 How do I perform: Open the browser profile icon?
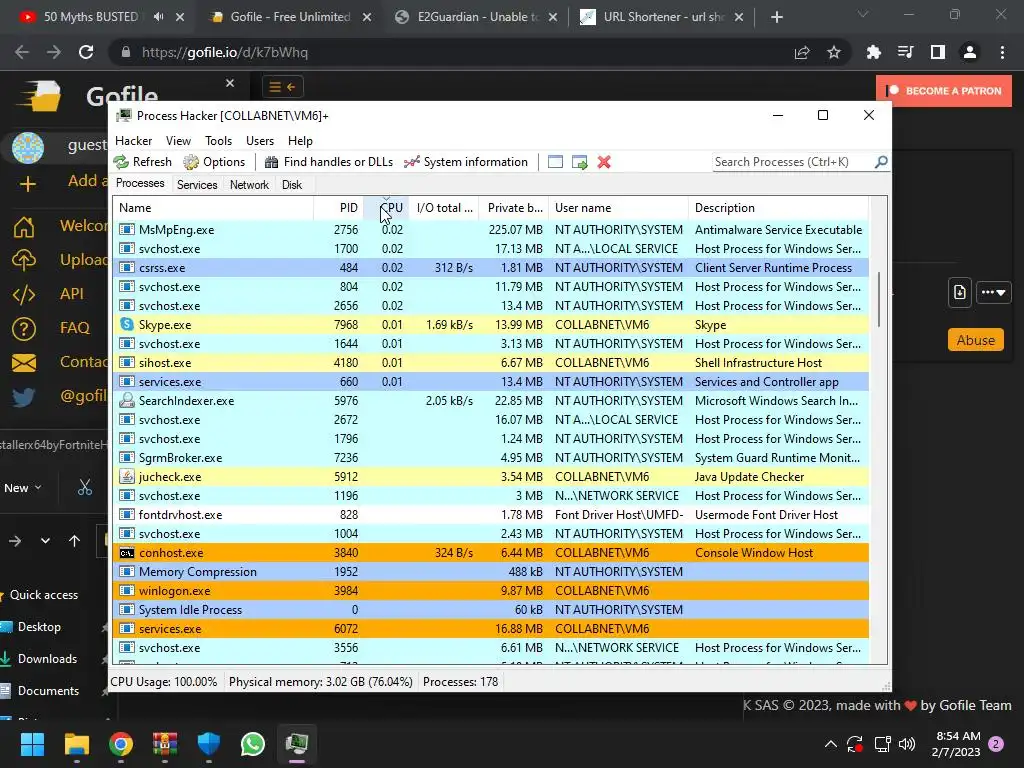pos(970,52)
